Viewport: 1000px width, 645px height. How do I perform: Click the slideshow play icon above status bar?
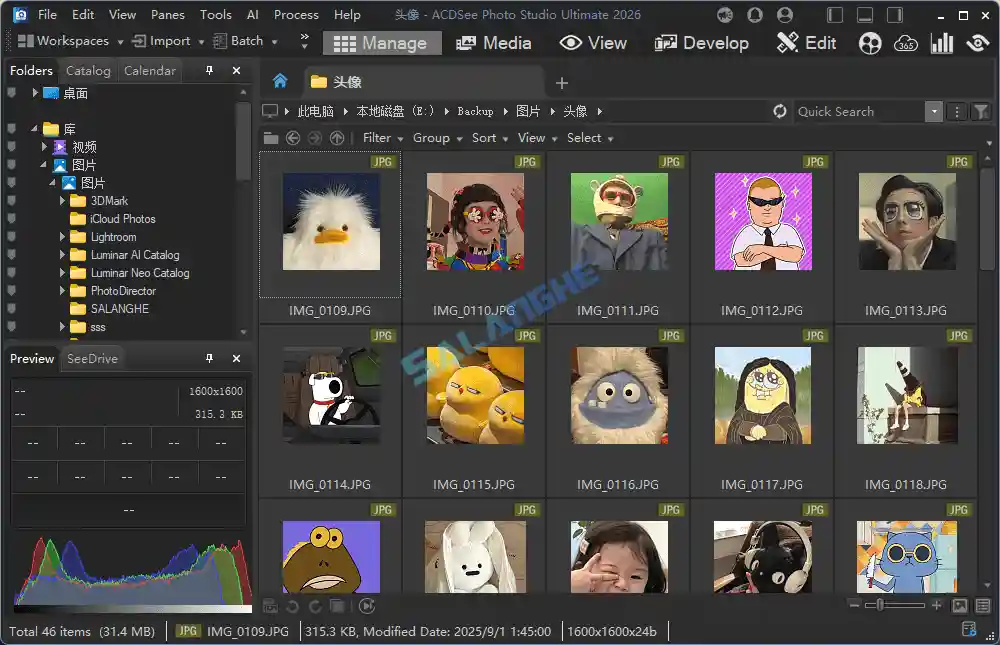point(367,605)
